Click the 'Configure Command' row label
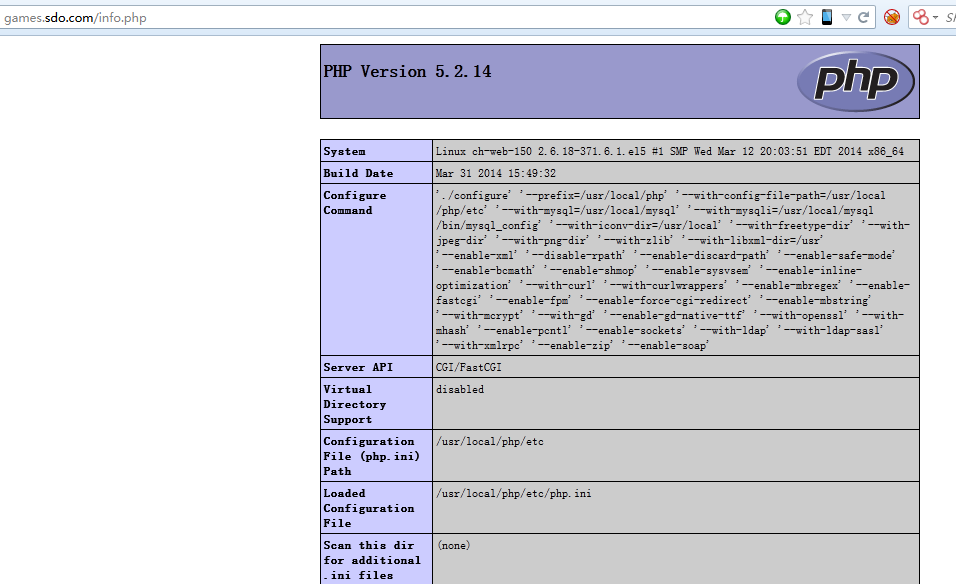 (355, 202)
